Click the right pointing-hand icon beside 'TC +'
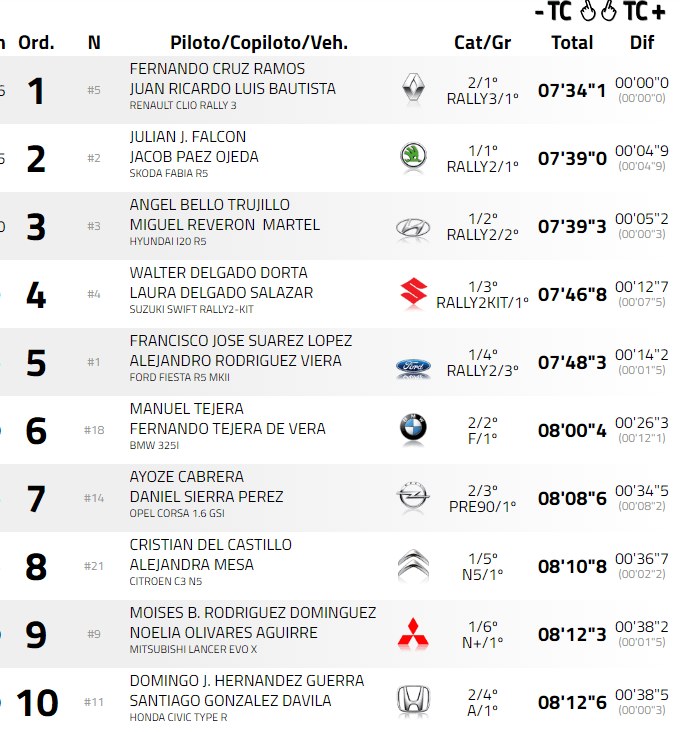 pos(608,12)
